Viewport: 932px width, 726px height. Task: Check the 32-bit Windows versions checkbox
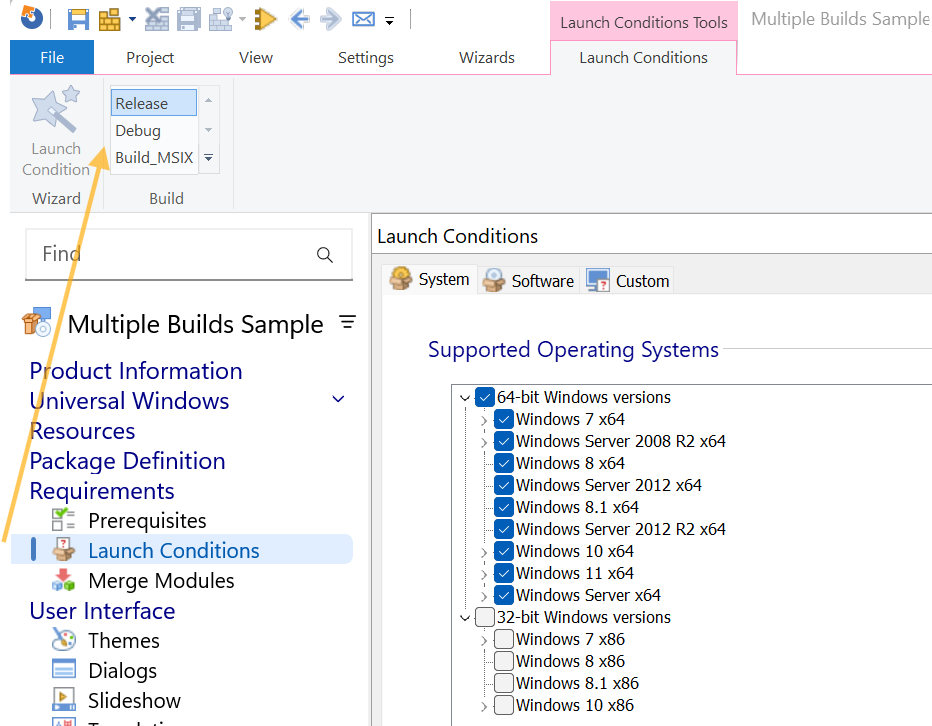point(484,617)
